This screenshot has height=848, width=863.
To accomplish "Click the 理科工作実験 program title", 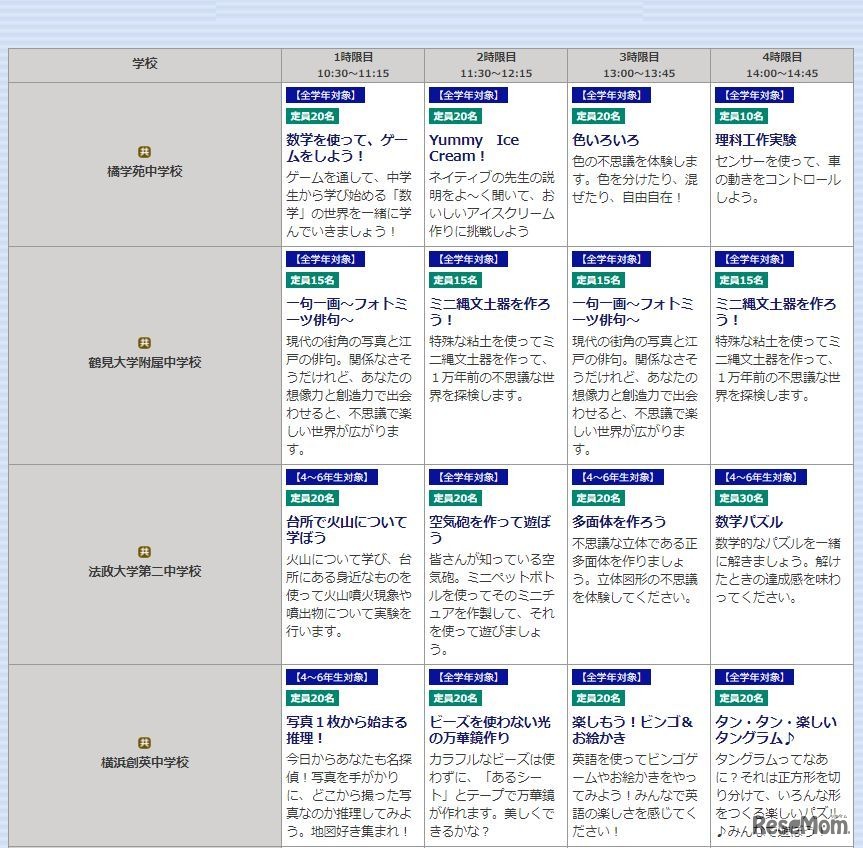I will [757, 140].
